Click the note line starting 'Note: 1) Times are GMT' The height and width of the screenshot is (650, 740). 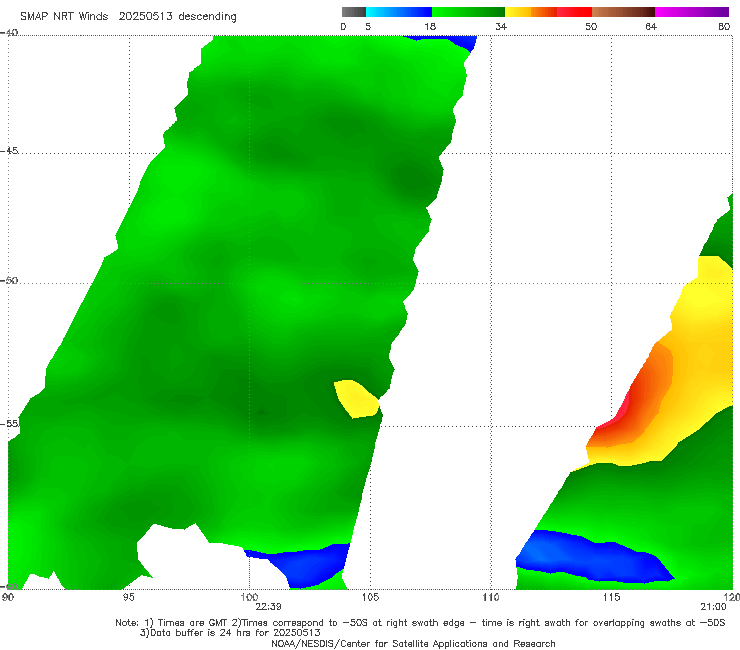[x=420, y=623]
